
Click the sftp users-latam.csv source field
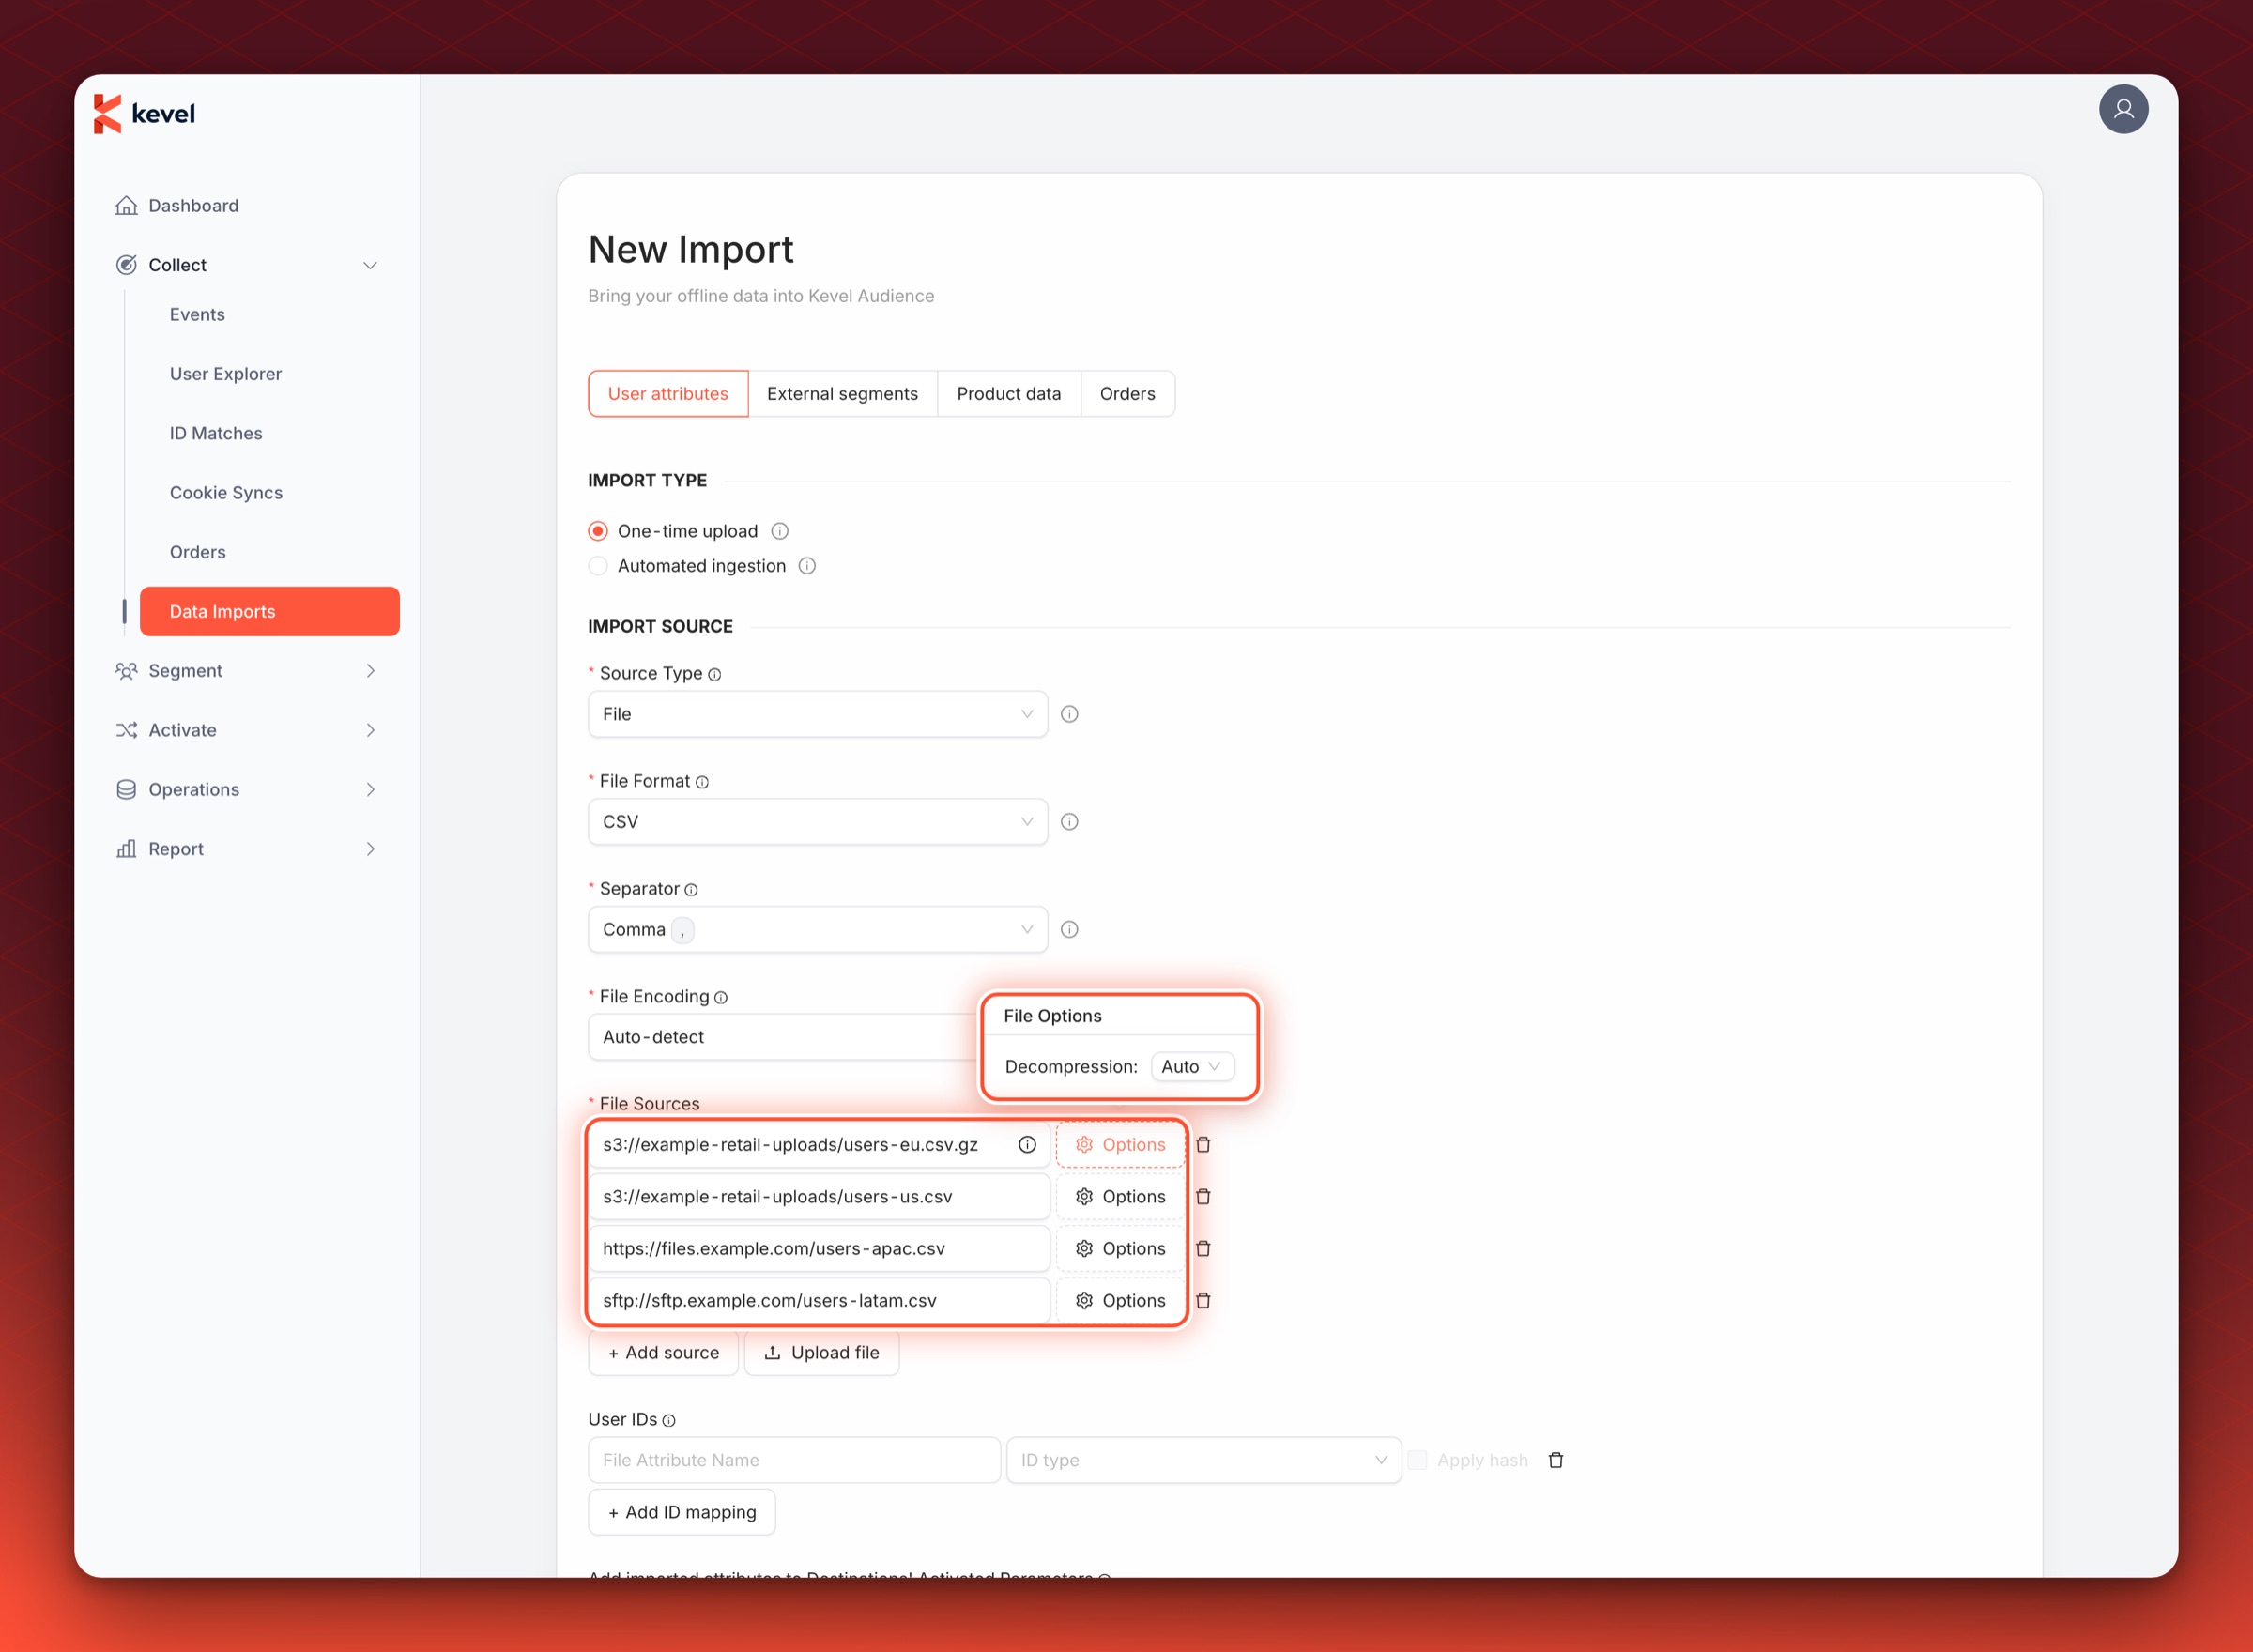[x=819, y=1301]
